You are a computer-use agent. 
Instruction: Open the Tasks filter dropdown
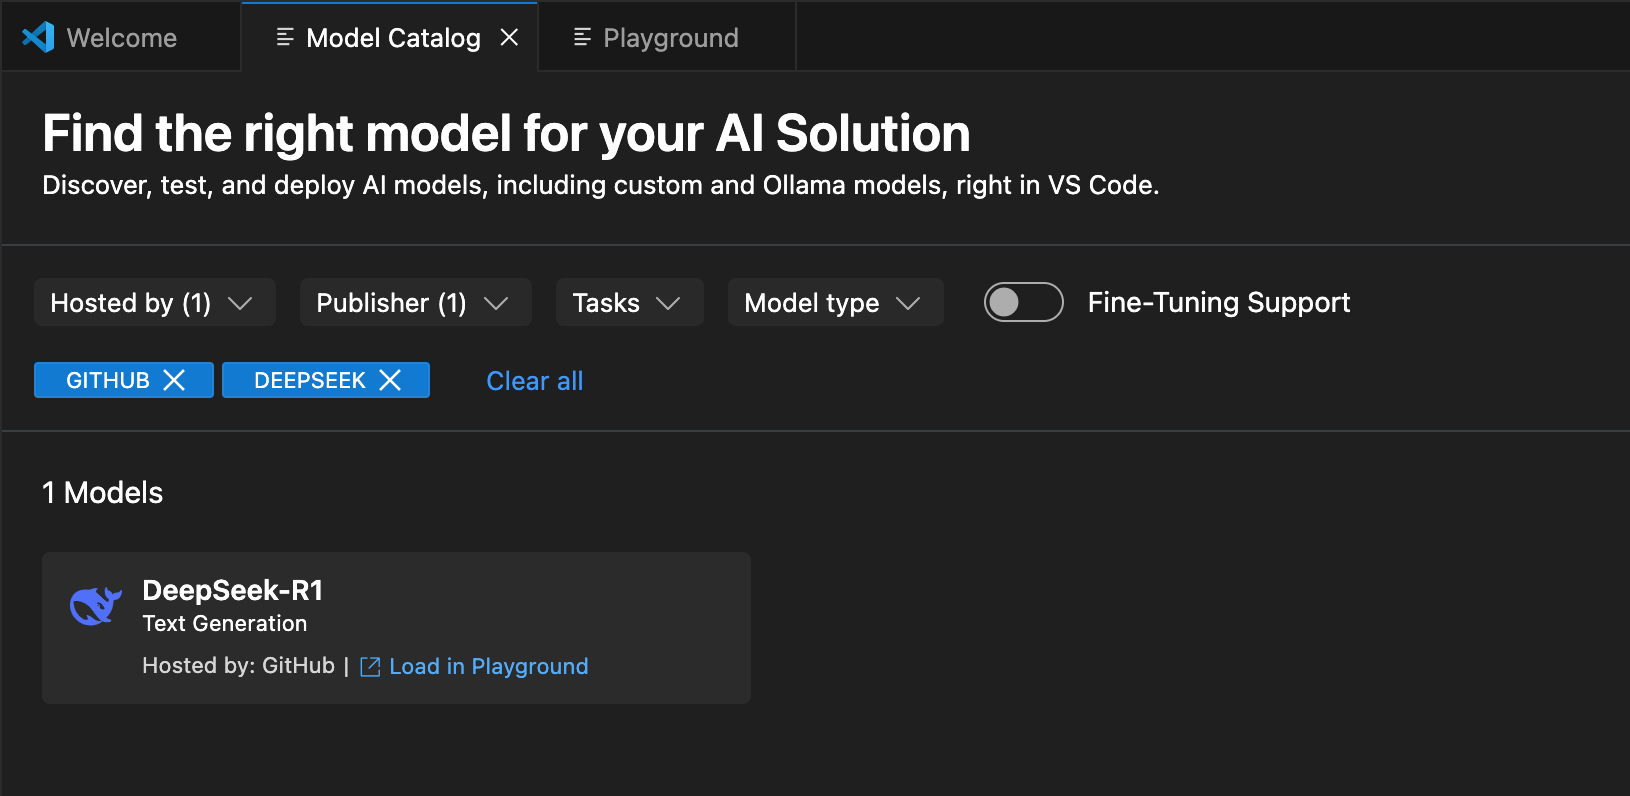(630, 302)
